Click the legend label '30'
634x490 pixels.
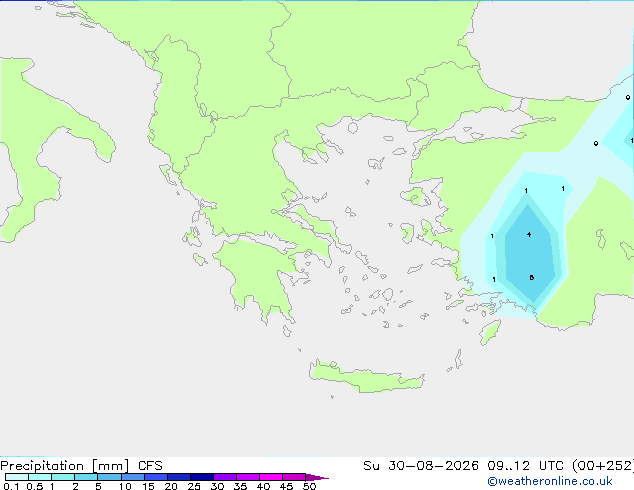pyautogui.click(x=218, y=486)
